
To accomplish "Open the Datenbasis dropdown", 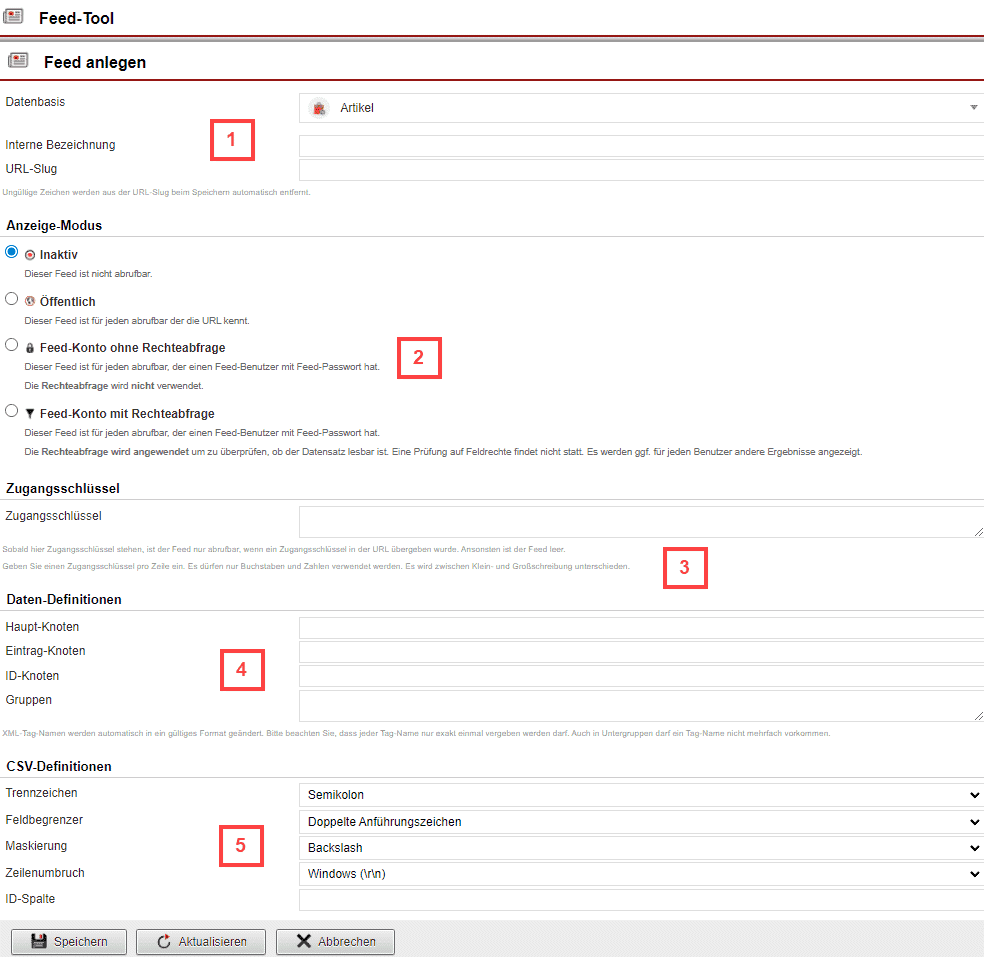I will click(x=640, y=108).
